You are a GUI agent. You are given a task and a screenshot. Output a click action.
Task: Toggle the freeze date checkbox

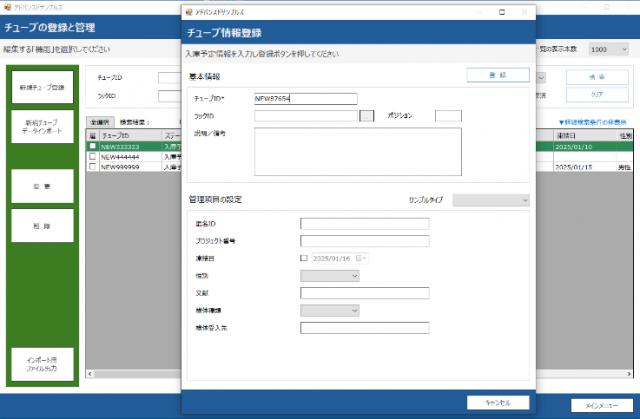(305, 258)
